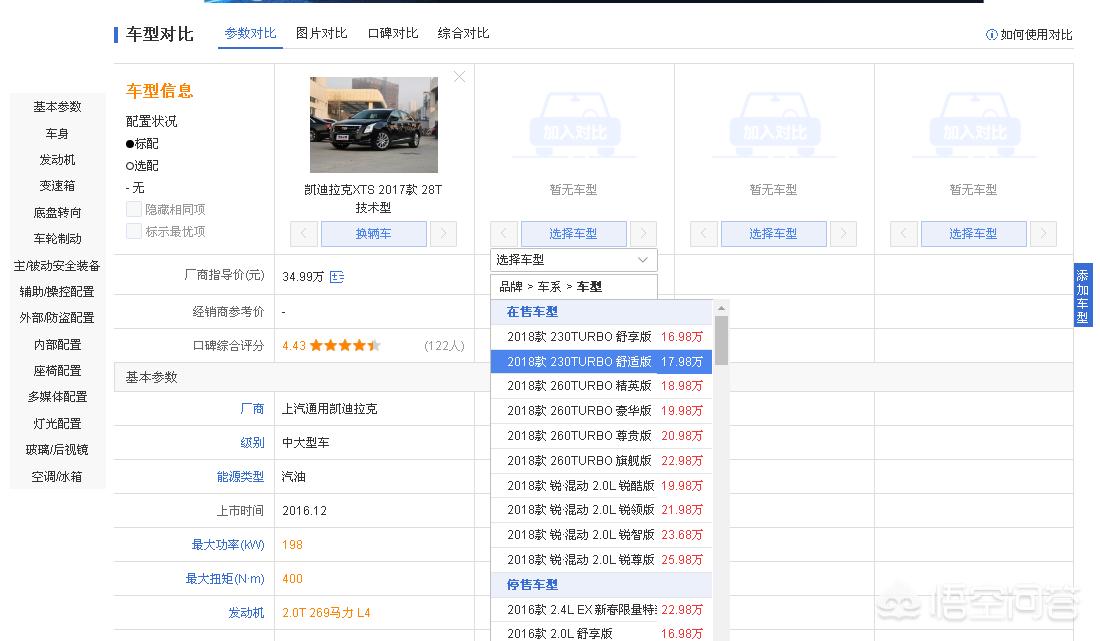The height and width of the screenshot is (641, 1100).
Task: Check the 隐藏相同项 checkbox
Action: [x=133, y=209]
